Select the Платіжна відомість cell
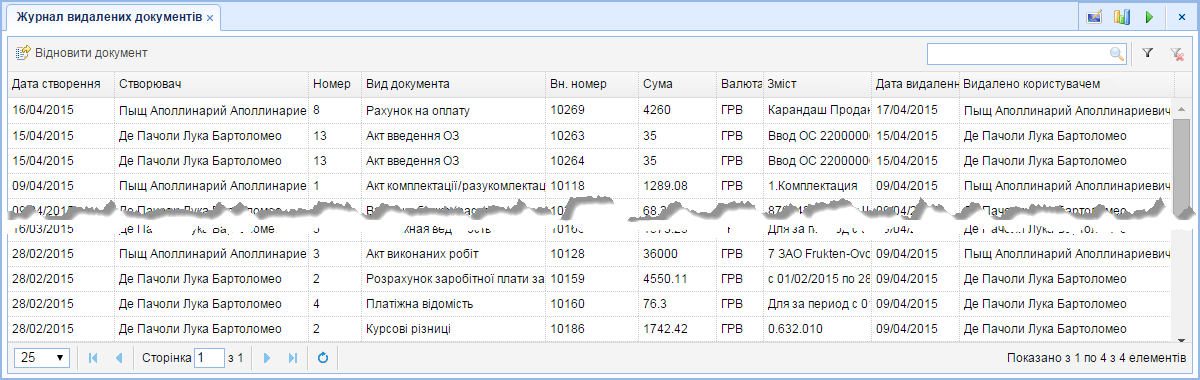 [x=453, y=303]
